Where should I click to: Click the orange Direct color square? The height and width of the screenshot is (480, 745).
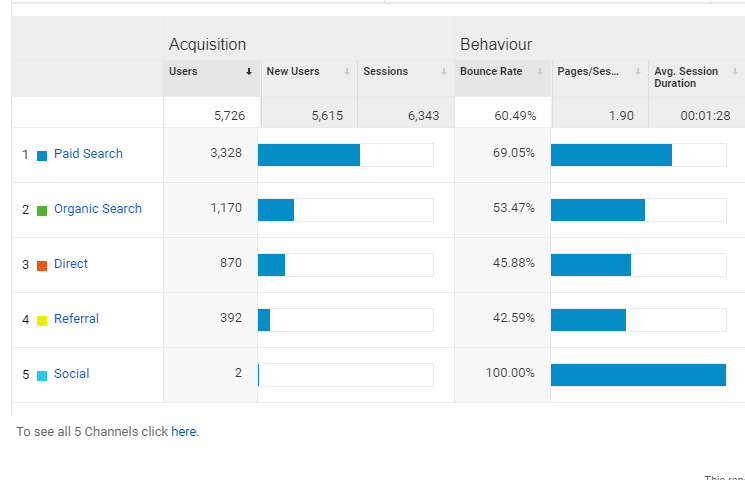tap(42, 265)
